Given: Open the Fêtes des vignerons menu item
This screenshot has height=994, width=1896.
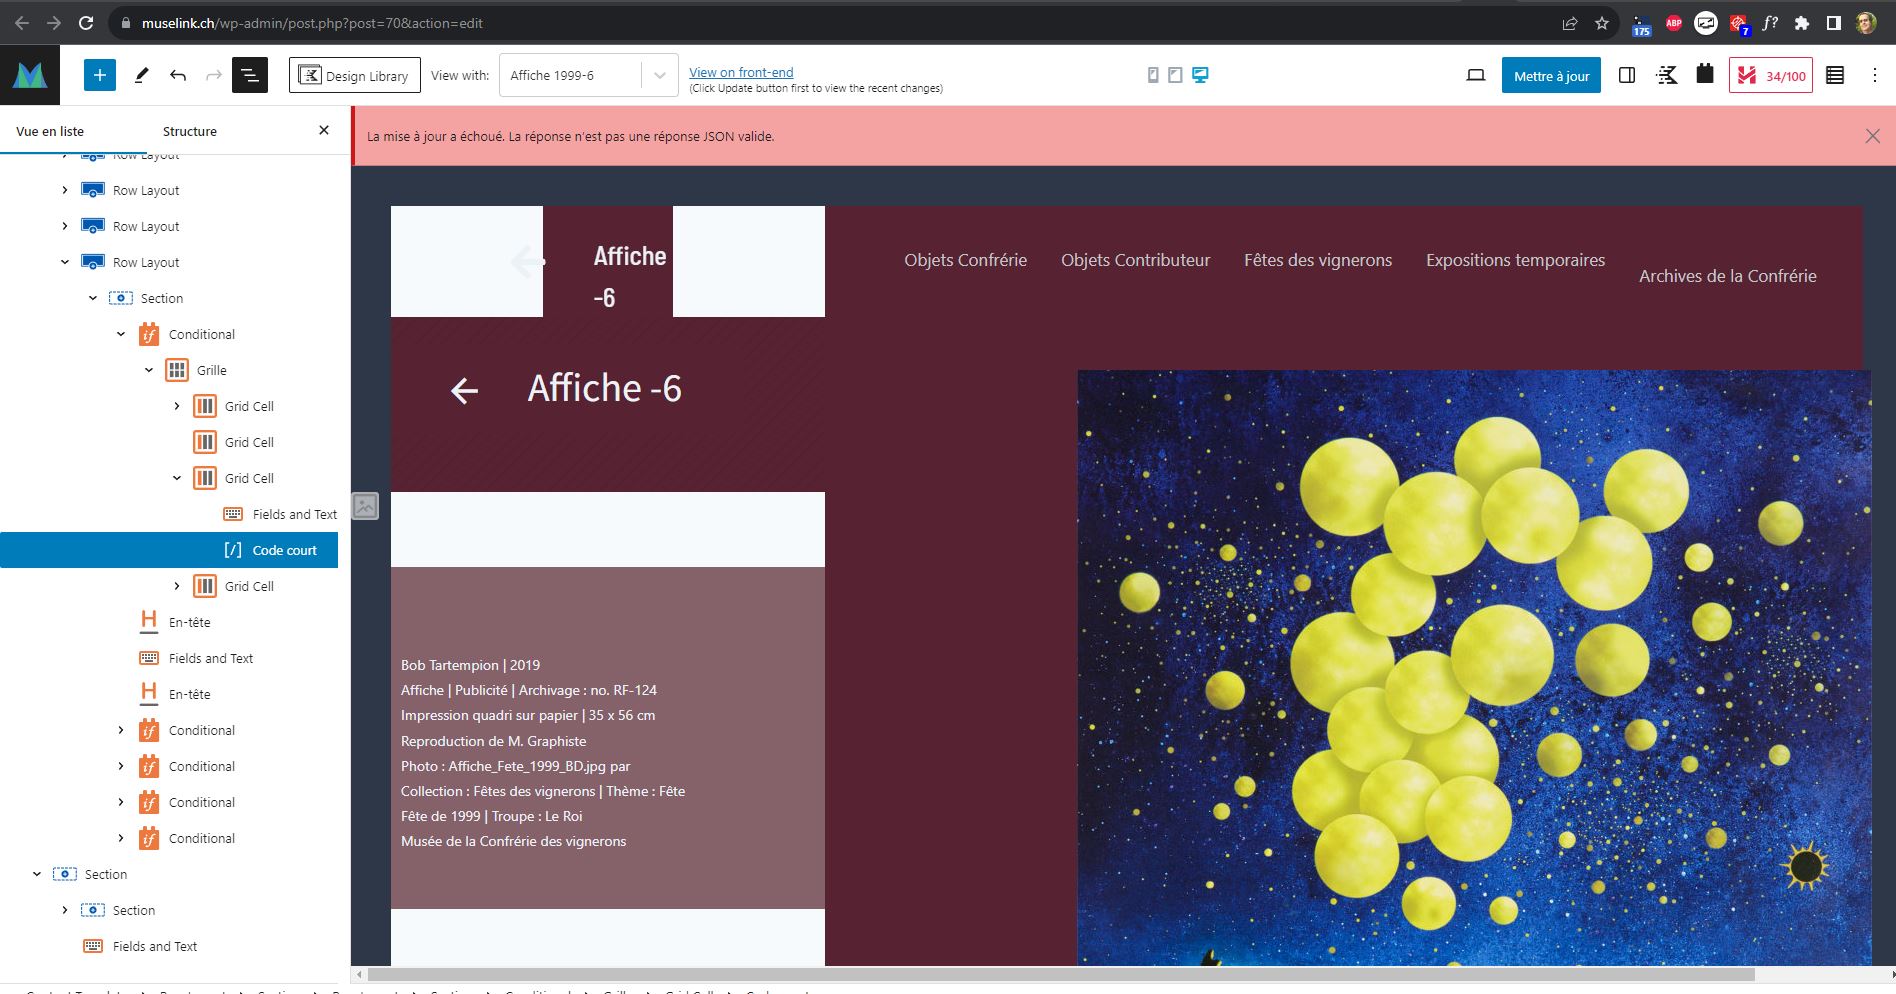Looking at the screenshot, I should pos(1318,260).
